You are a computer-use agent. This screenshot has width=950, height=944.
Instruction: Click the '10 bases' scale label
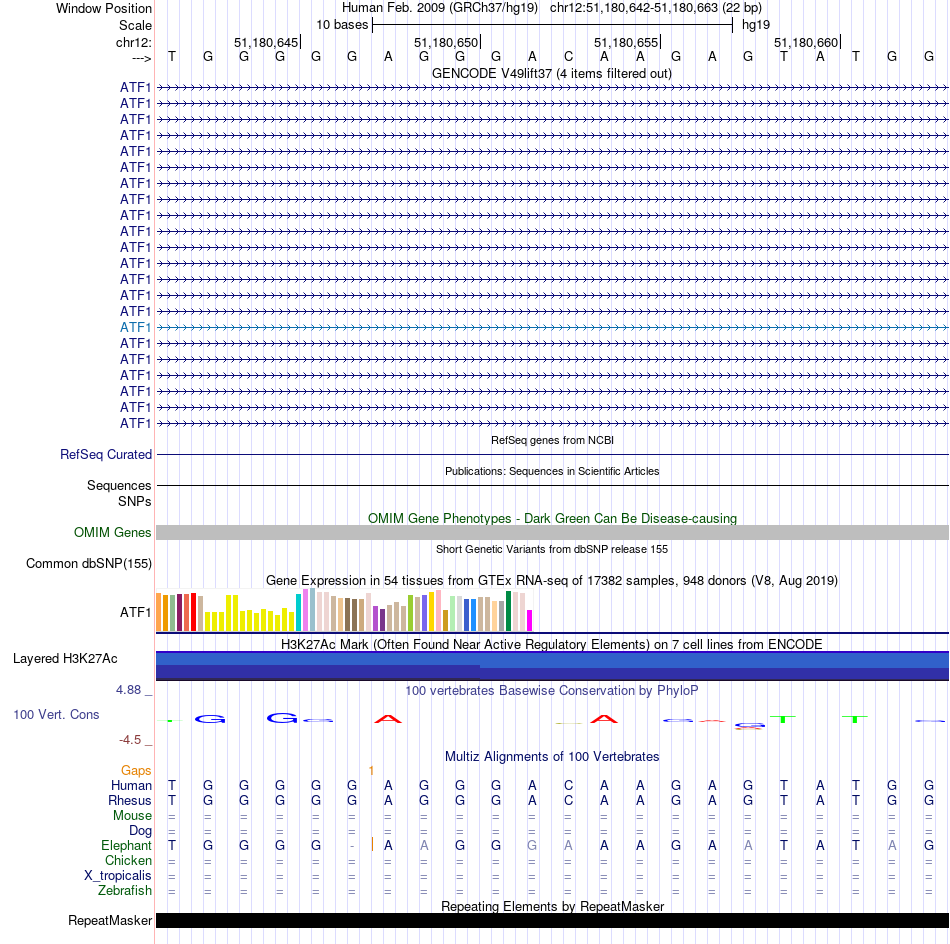click(342, 25)
